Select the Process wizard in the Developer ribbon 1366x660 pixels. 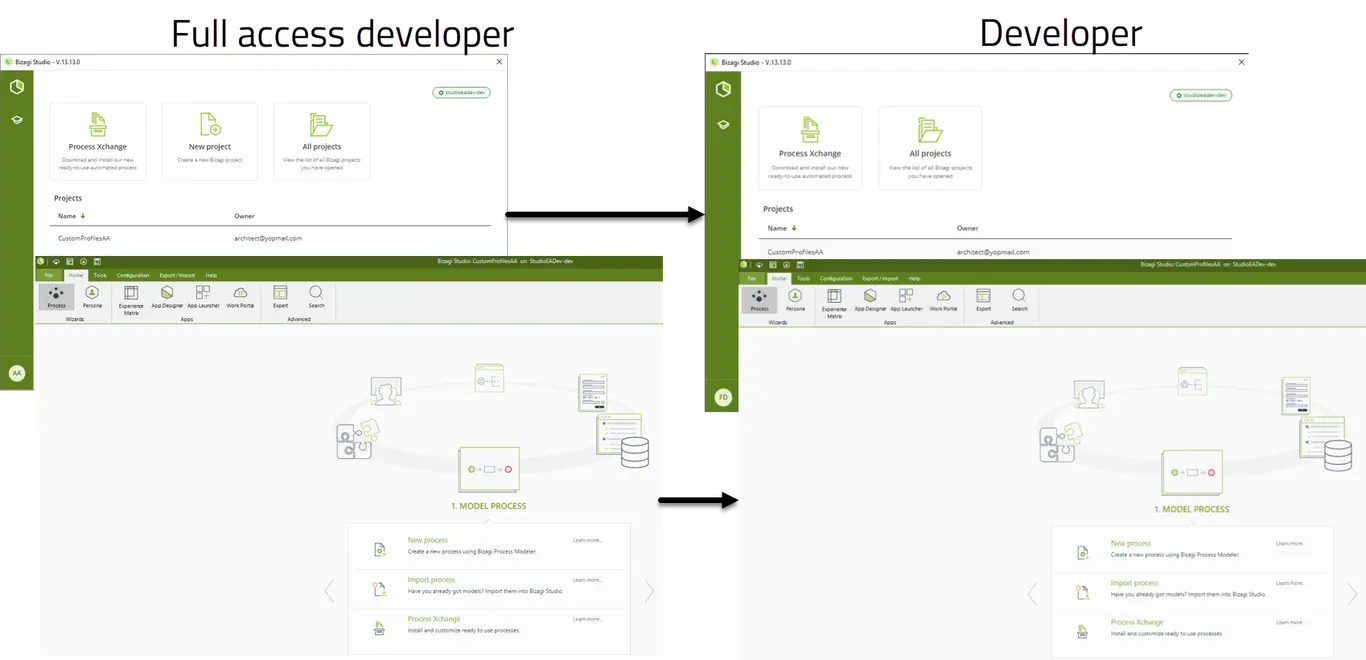coord(759,300)
